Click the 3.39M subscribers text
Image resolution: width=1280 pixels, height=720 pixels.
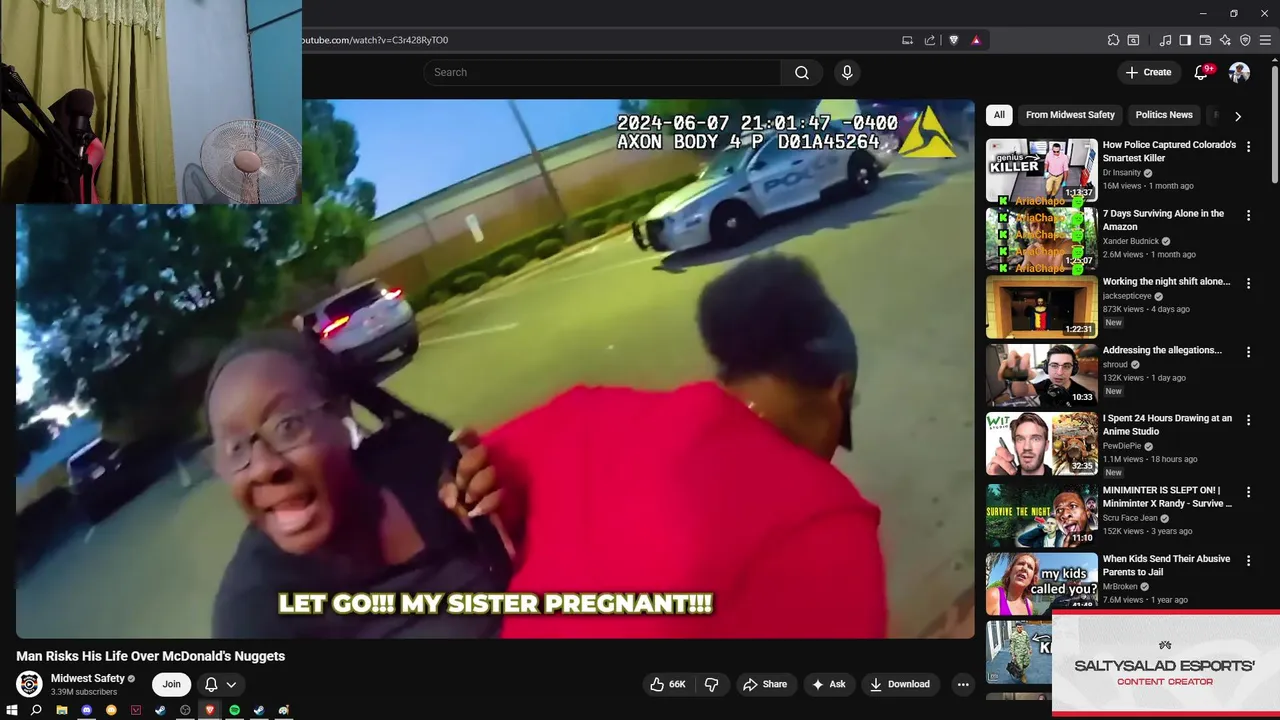(x=84, y=692)
